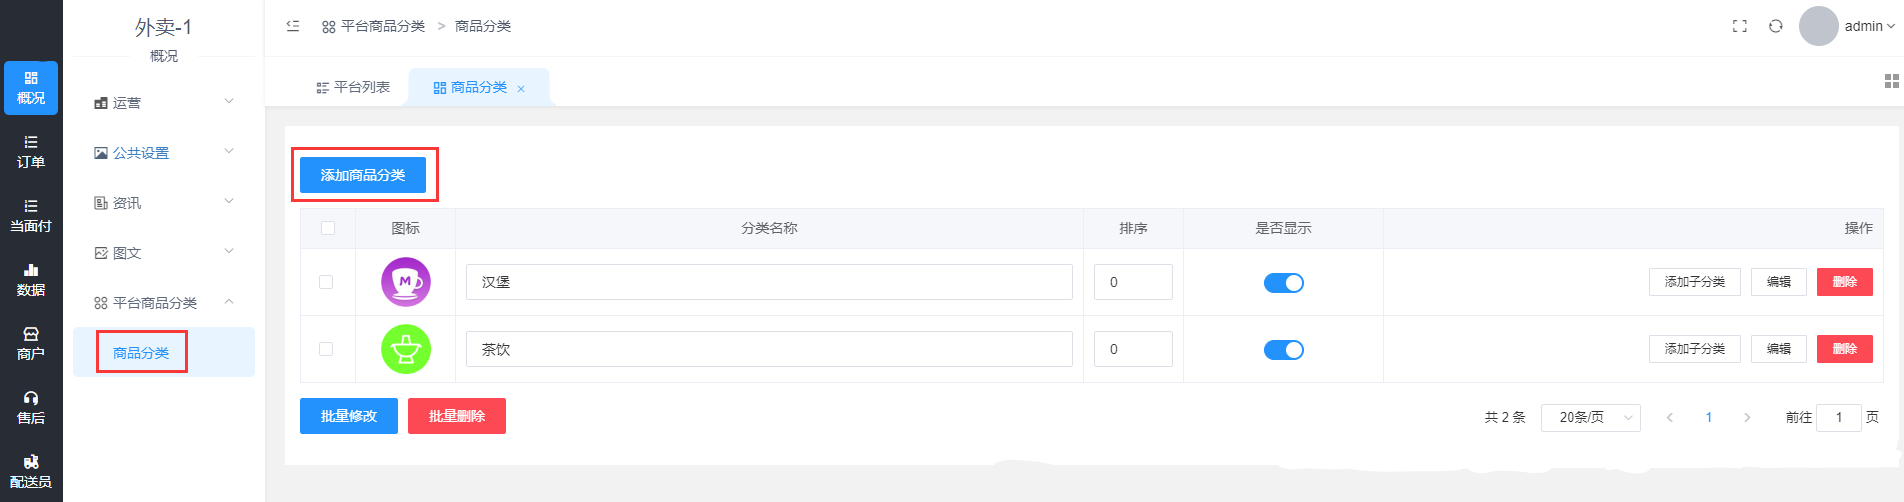
Task: Open the 20条/页 page size dropdown
Action: (x=1590, y=417)
